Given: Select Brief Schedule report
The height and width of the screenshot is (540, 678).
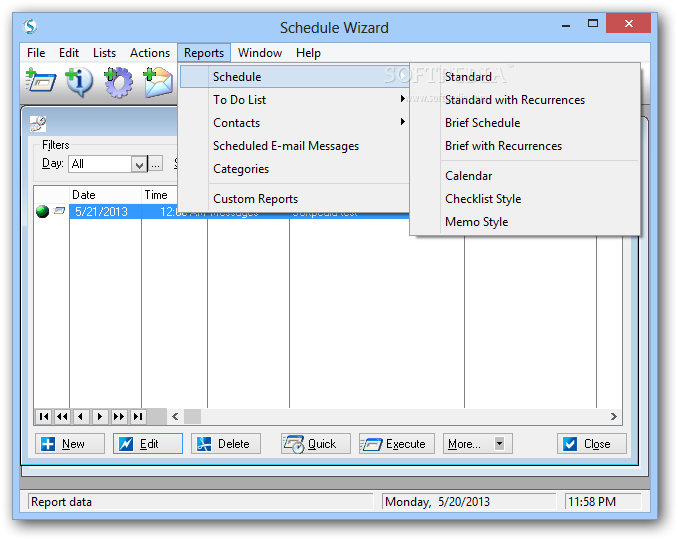Looking at the screenshot, I should click(x=525, y=122).
